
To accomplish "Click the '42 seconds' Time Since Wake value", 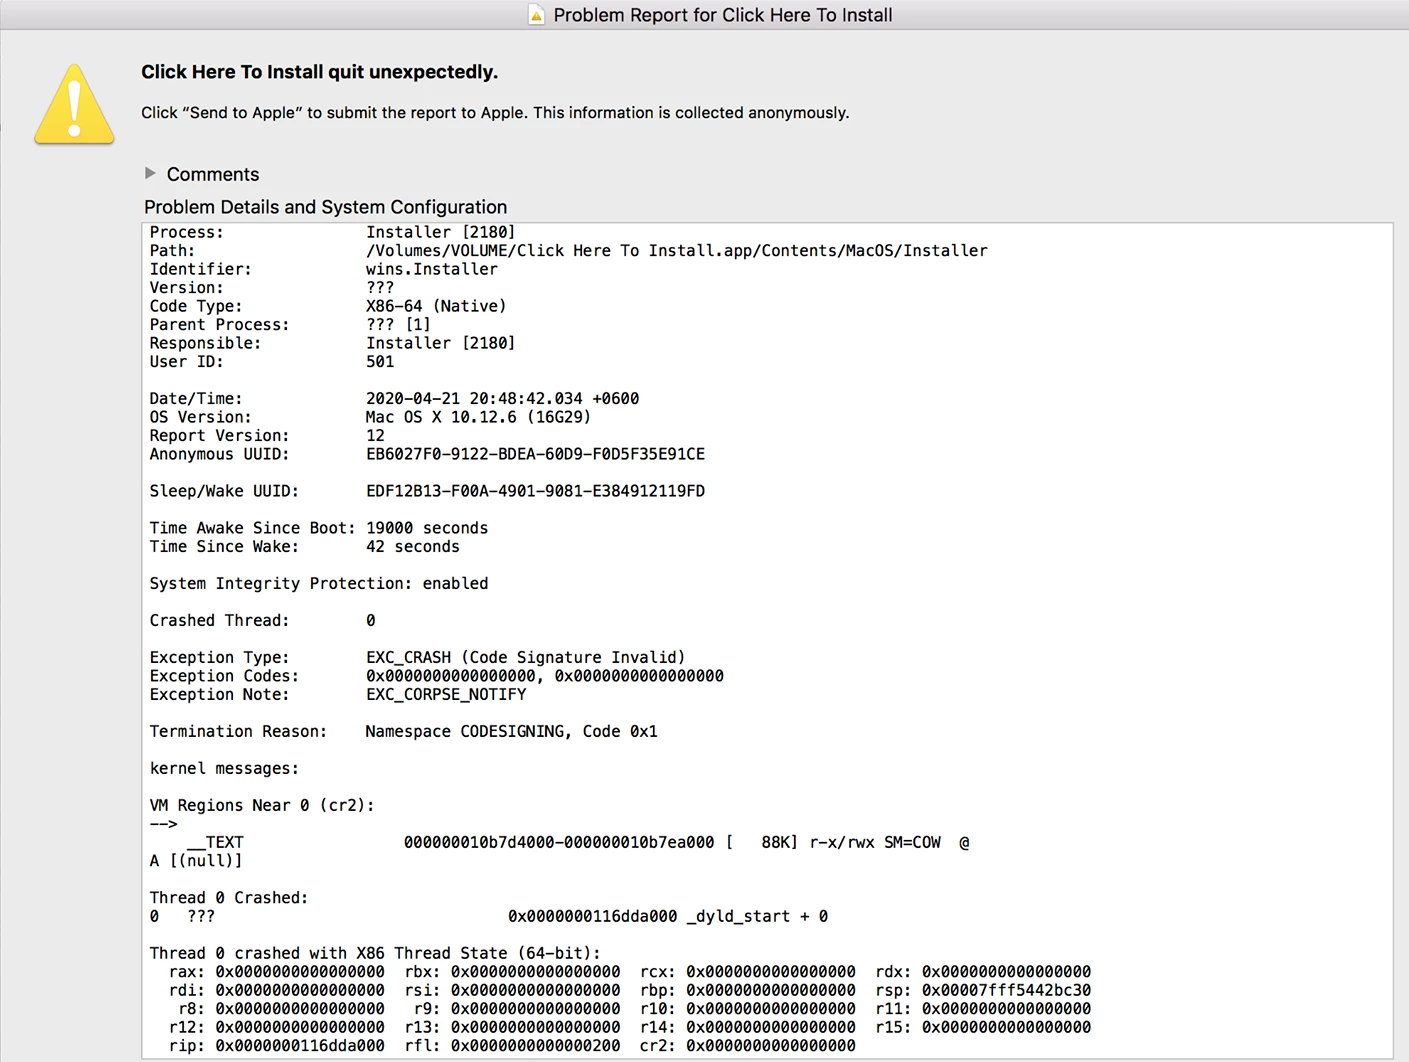I will (413, 547).
